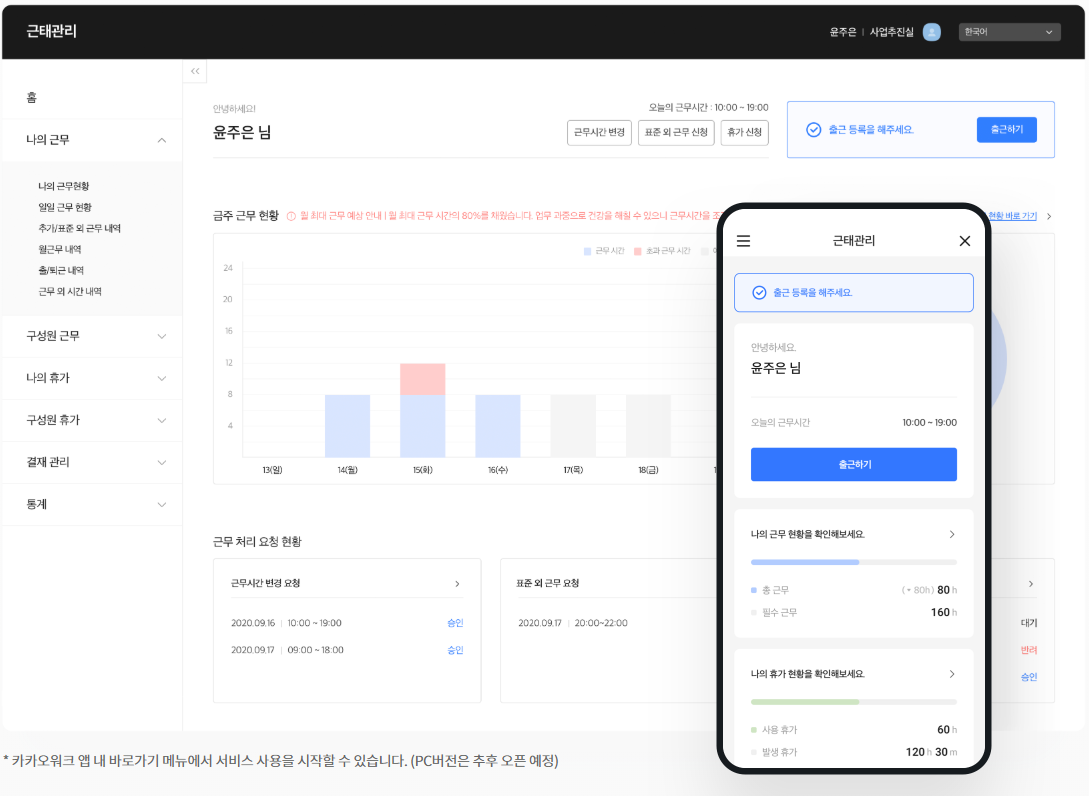Open 근무시간 변경 요청 card arrow
This screenshot has height=796, width=1089.
[x=457, y=583]
